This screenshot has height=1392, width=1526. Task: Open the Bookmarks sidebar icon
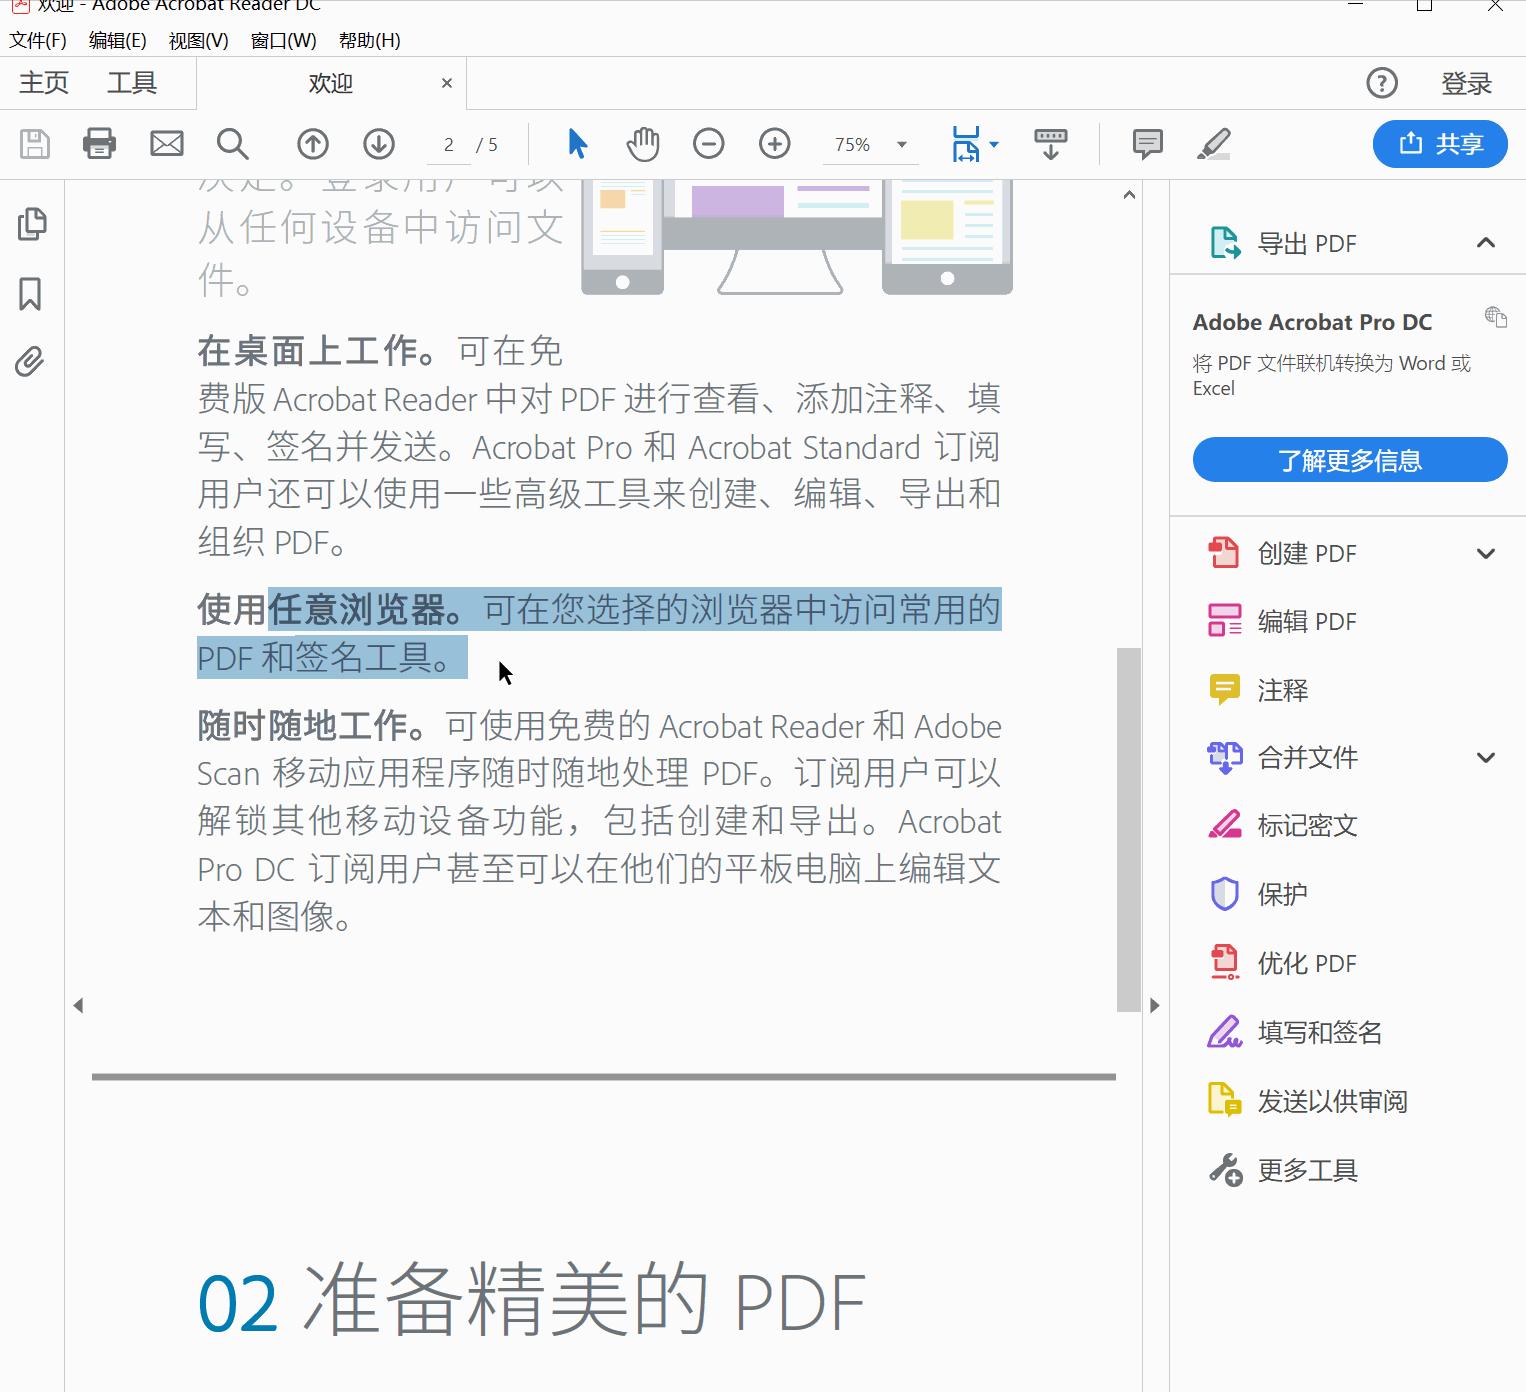(x=30, y=294)
